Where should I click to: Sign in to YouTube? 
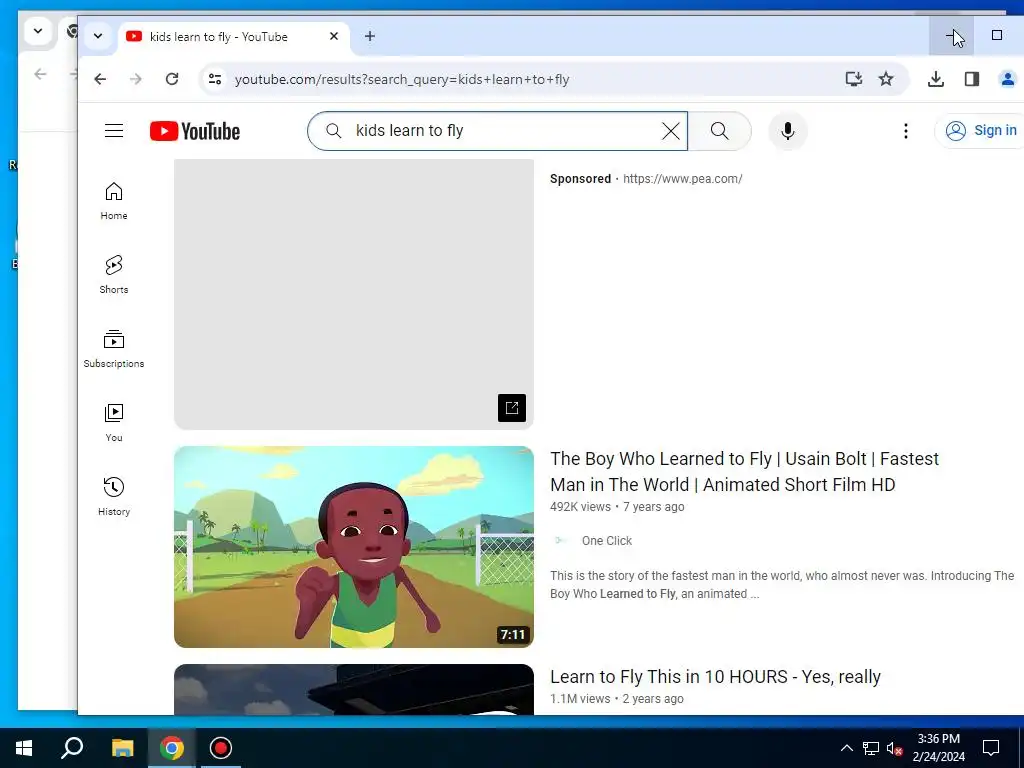coord(980,131)
